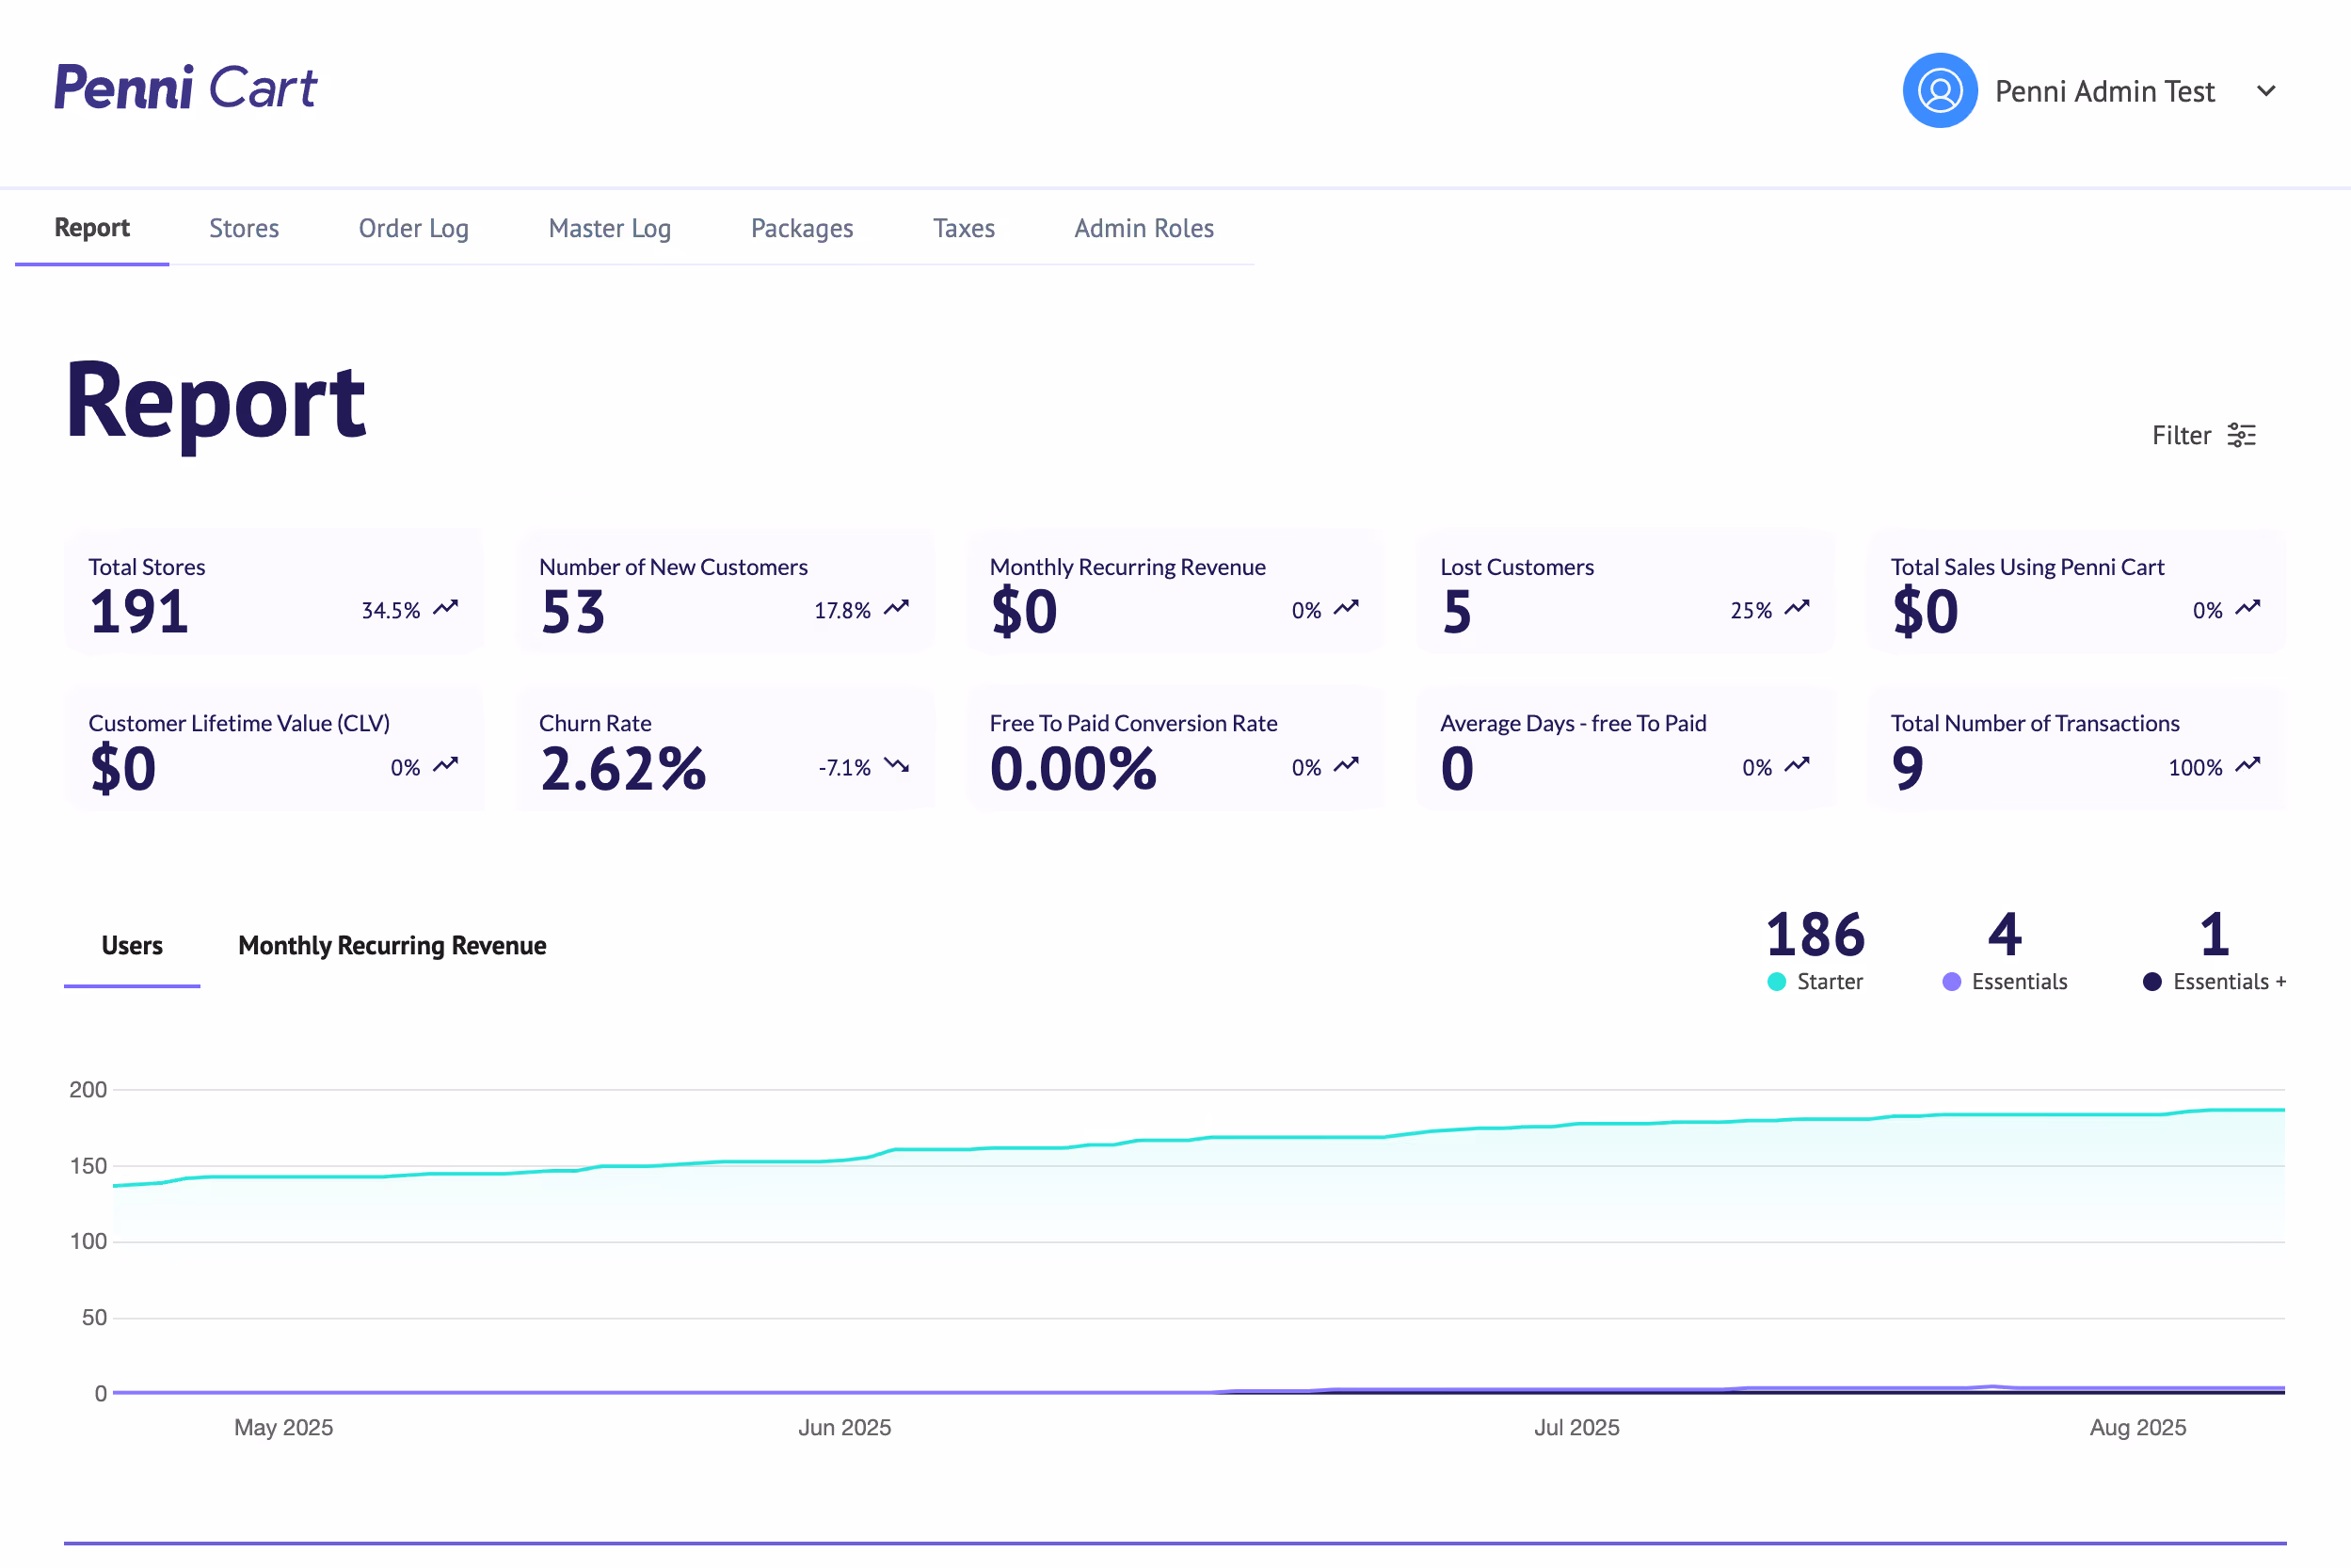Click the 17.8% change on New Customers
2351x1568 pixels.
[842, 611]
